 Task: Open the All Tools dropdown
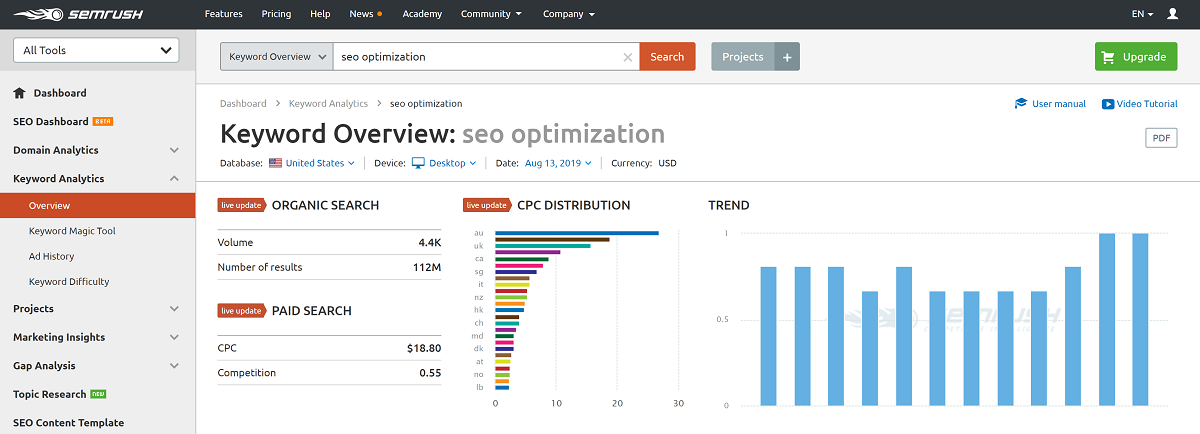pyautogui.click(x=96, y=50)
